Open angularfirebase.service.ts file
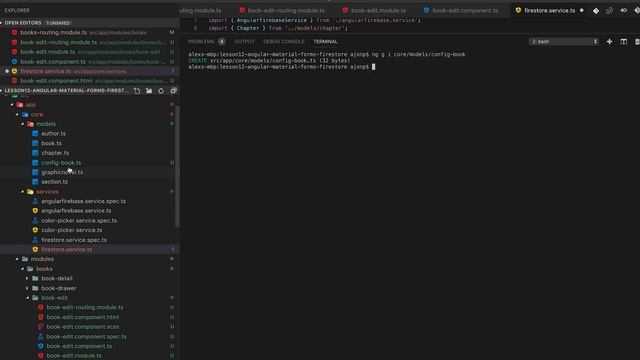The width and height of the screenshot is (640, 360). coord(76,211)
